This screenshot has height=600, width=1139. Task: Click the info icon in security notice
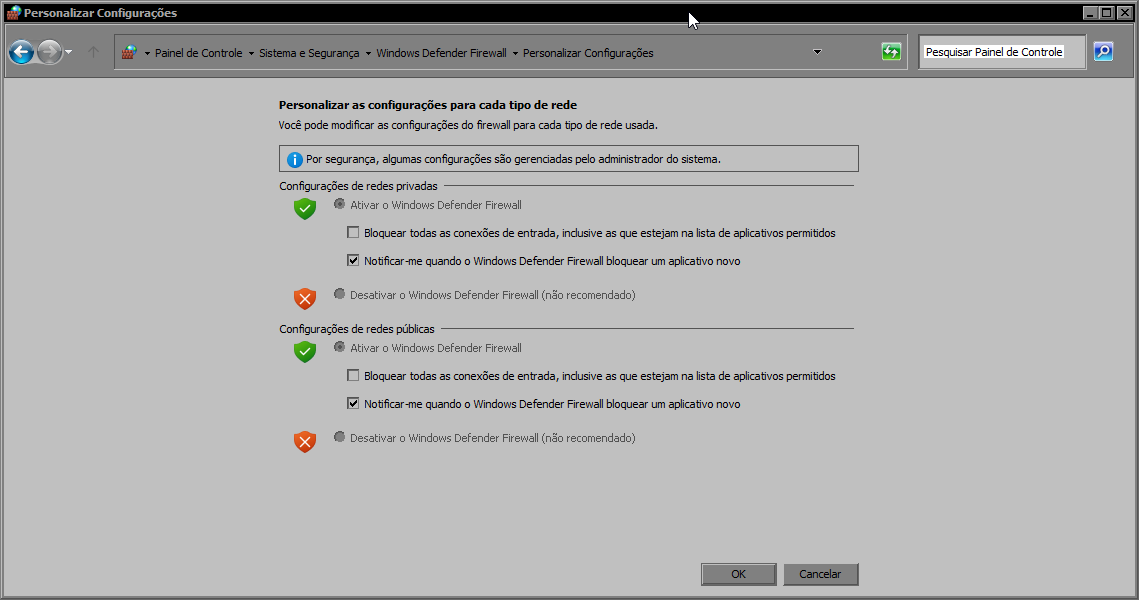pos(294,159)
